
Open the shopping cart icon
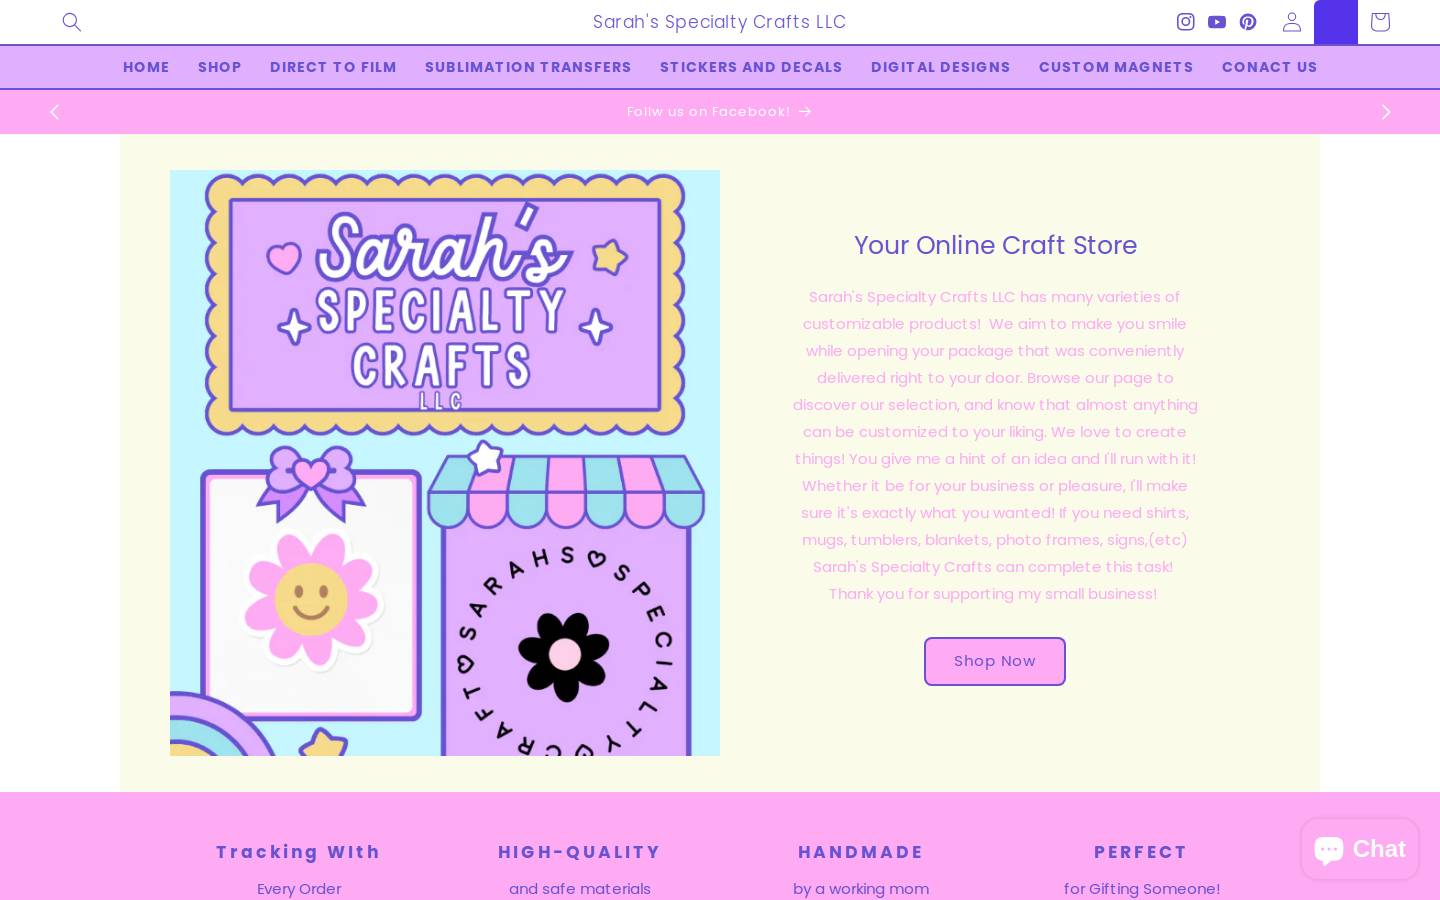1380,22
